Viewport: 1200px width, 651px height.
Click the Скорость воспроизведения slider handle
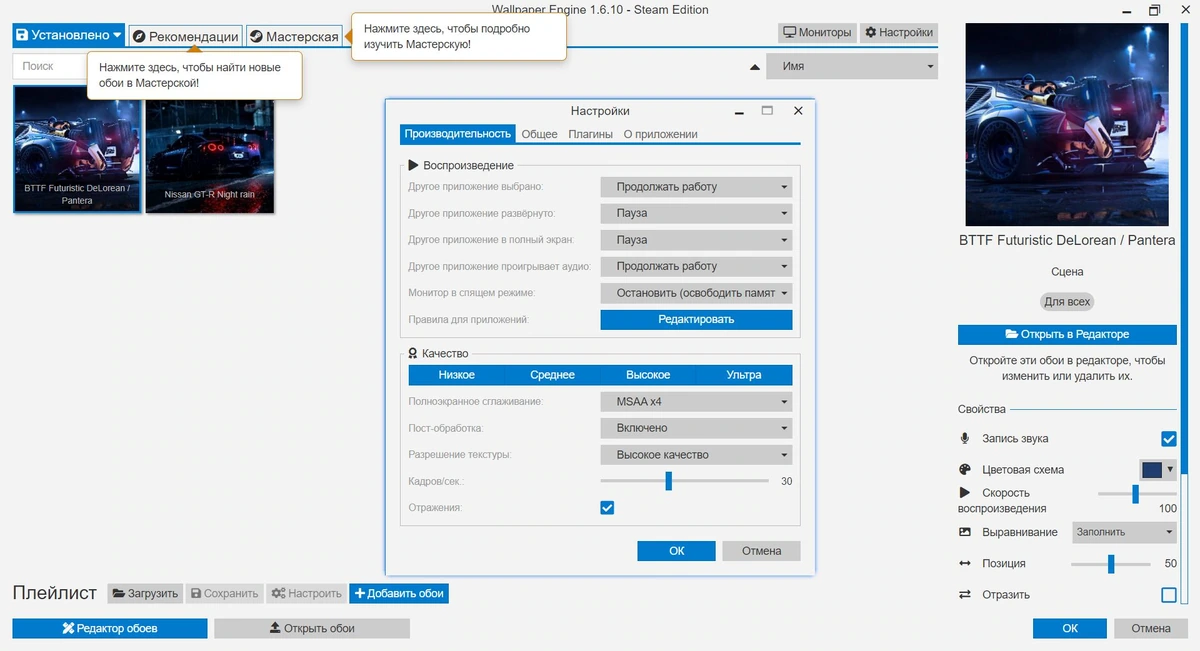tap(1135, 494)
